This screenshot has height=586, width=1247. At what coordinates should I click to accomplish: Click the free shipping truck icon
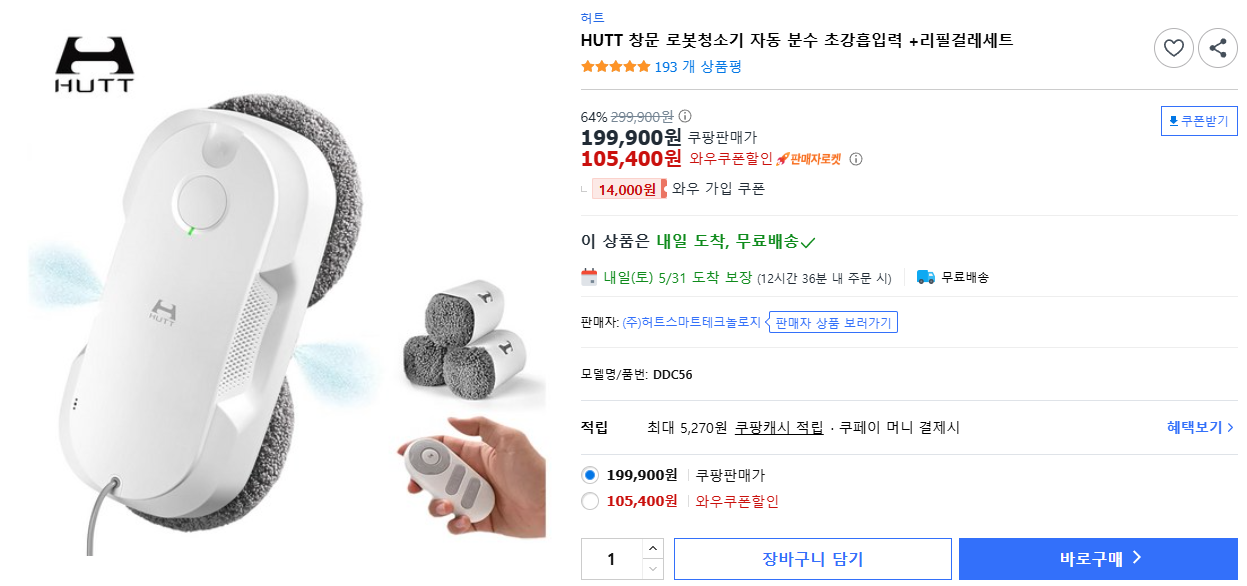pos(924,277)
